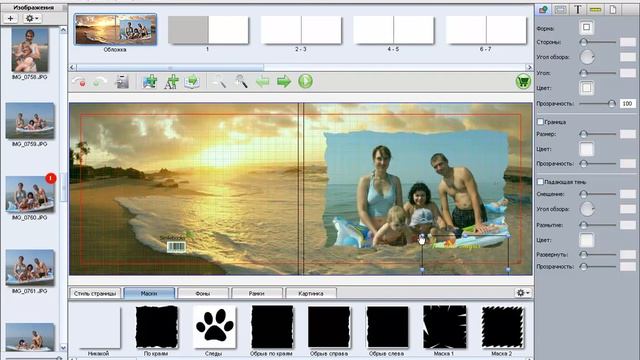
Task: Open the Форма shape picker button
Action: click(587, 27)
